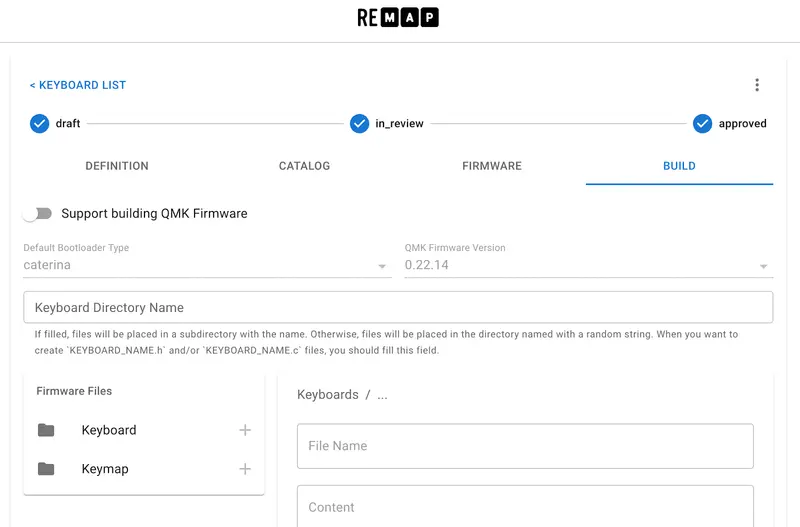Enable Support building QMK Firmware switch
This screenshot has width=800, height=527.
(x=37, y=214)
